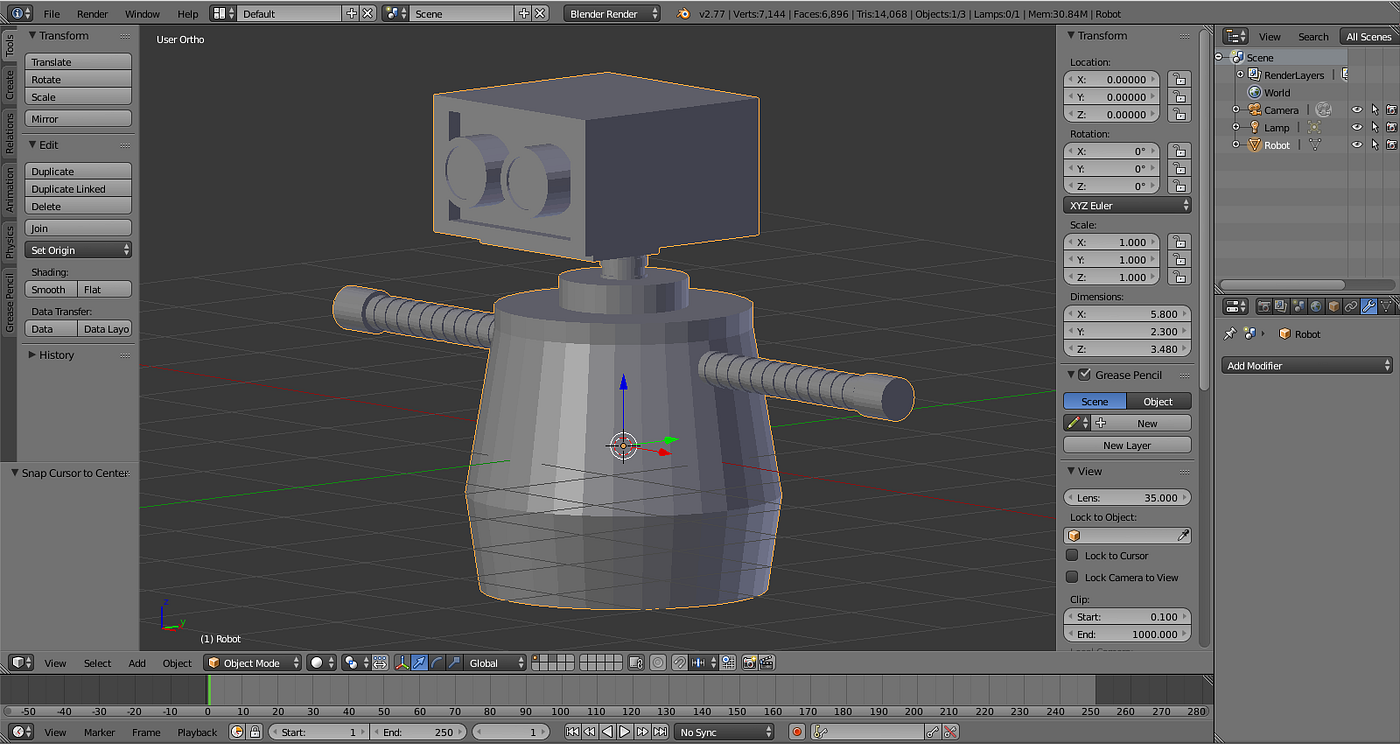Open the Blender Render engine dropdown

click(x=613, y=14)
